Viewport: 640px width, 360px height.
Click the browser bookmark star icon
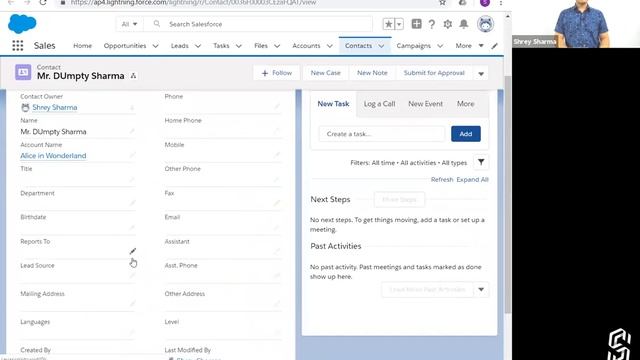click(x=442, y=2)
